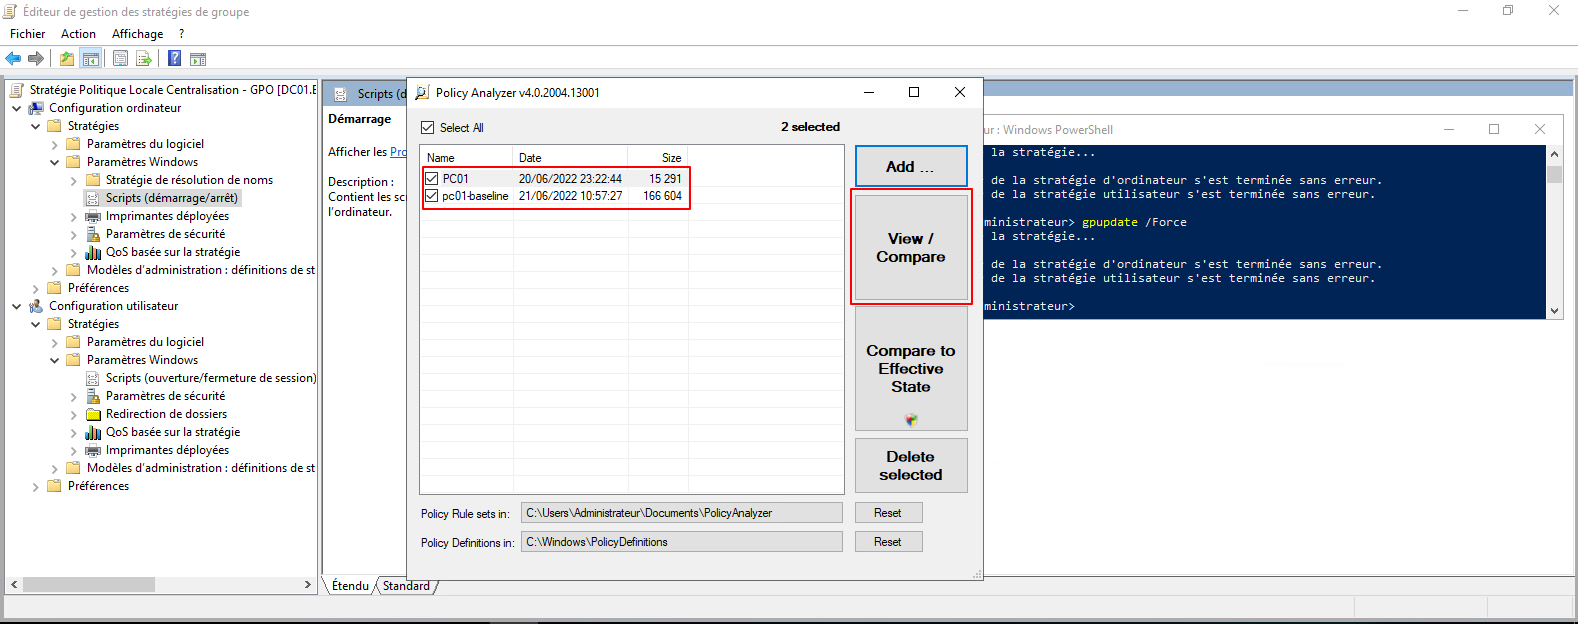Collapse the Configuration ordinateur tree node

(16, 108)
